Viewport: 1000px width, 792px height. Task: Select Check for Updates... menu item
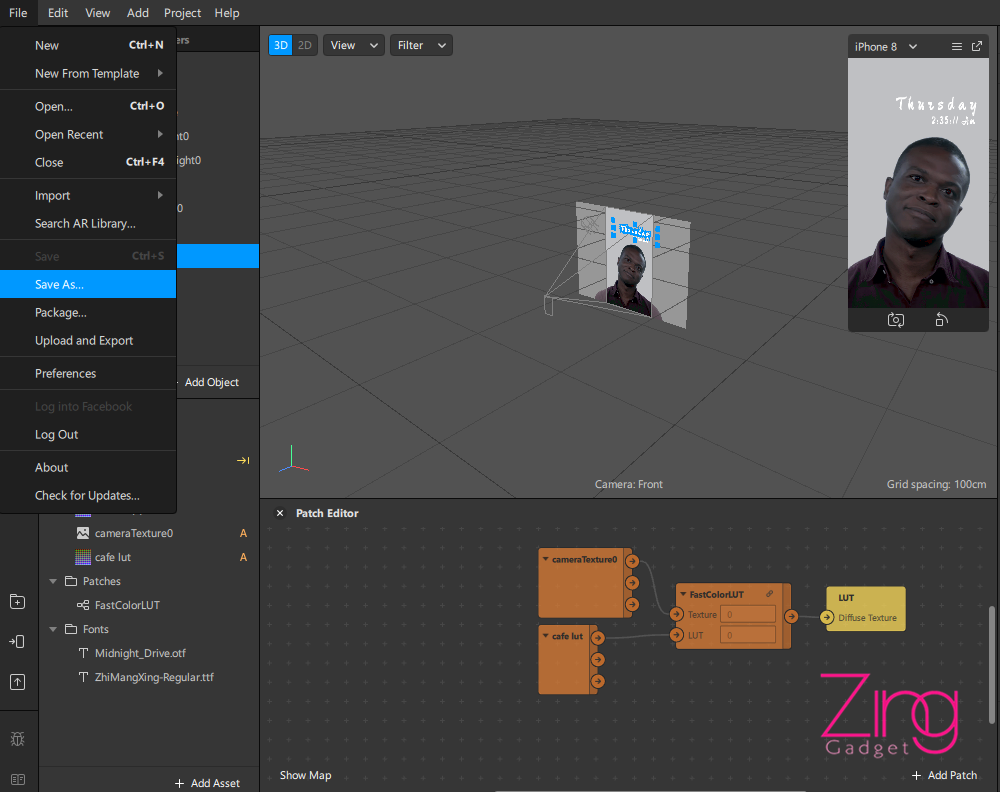(88, 495)
